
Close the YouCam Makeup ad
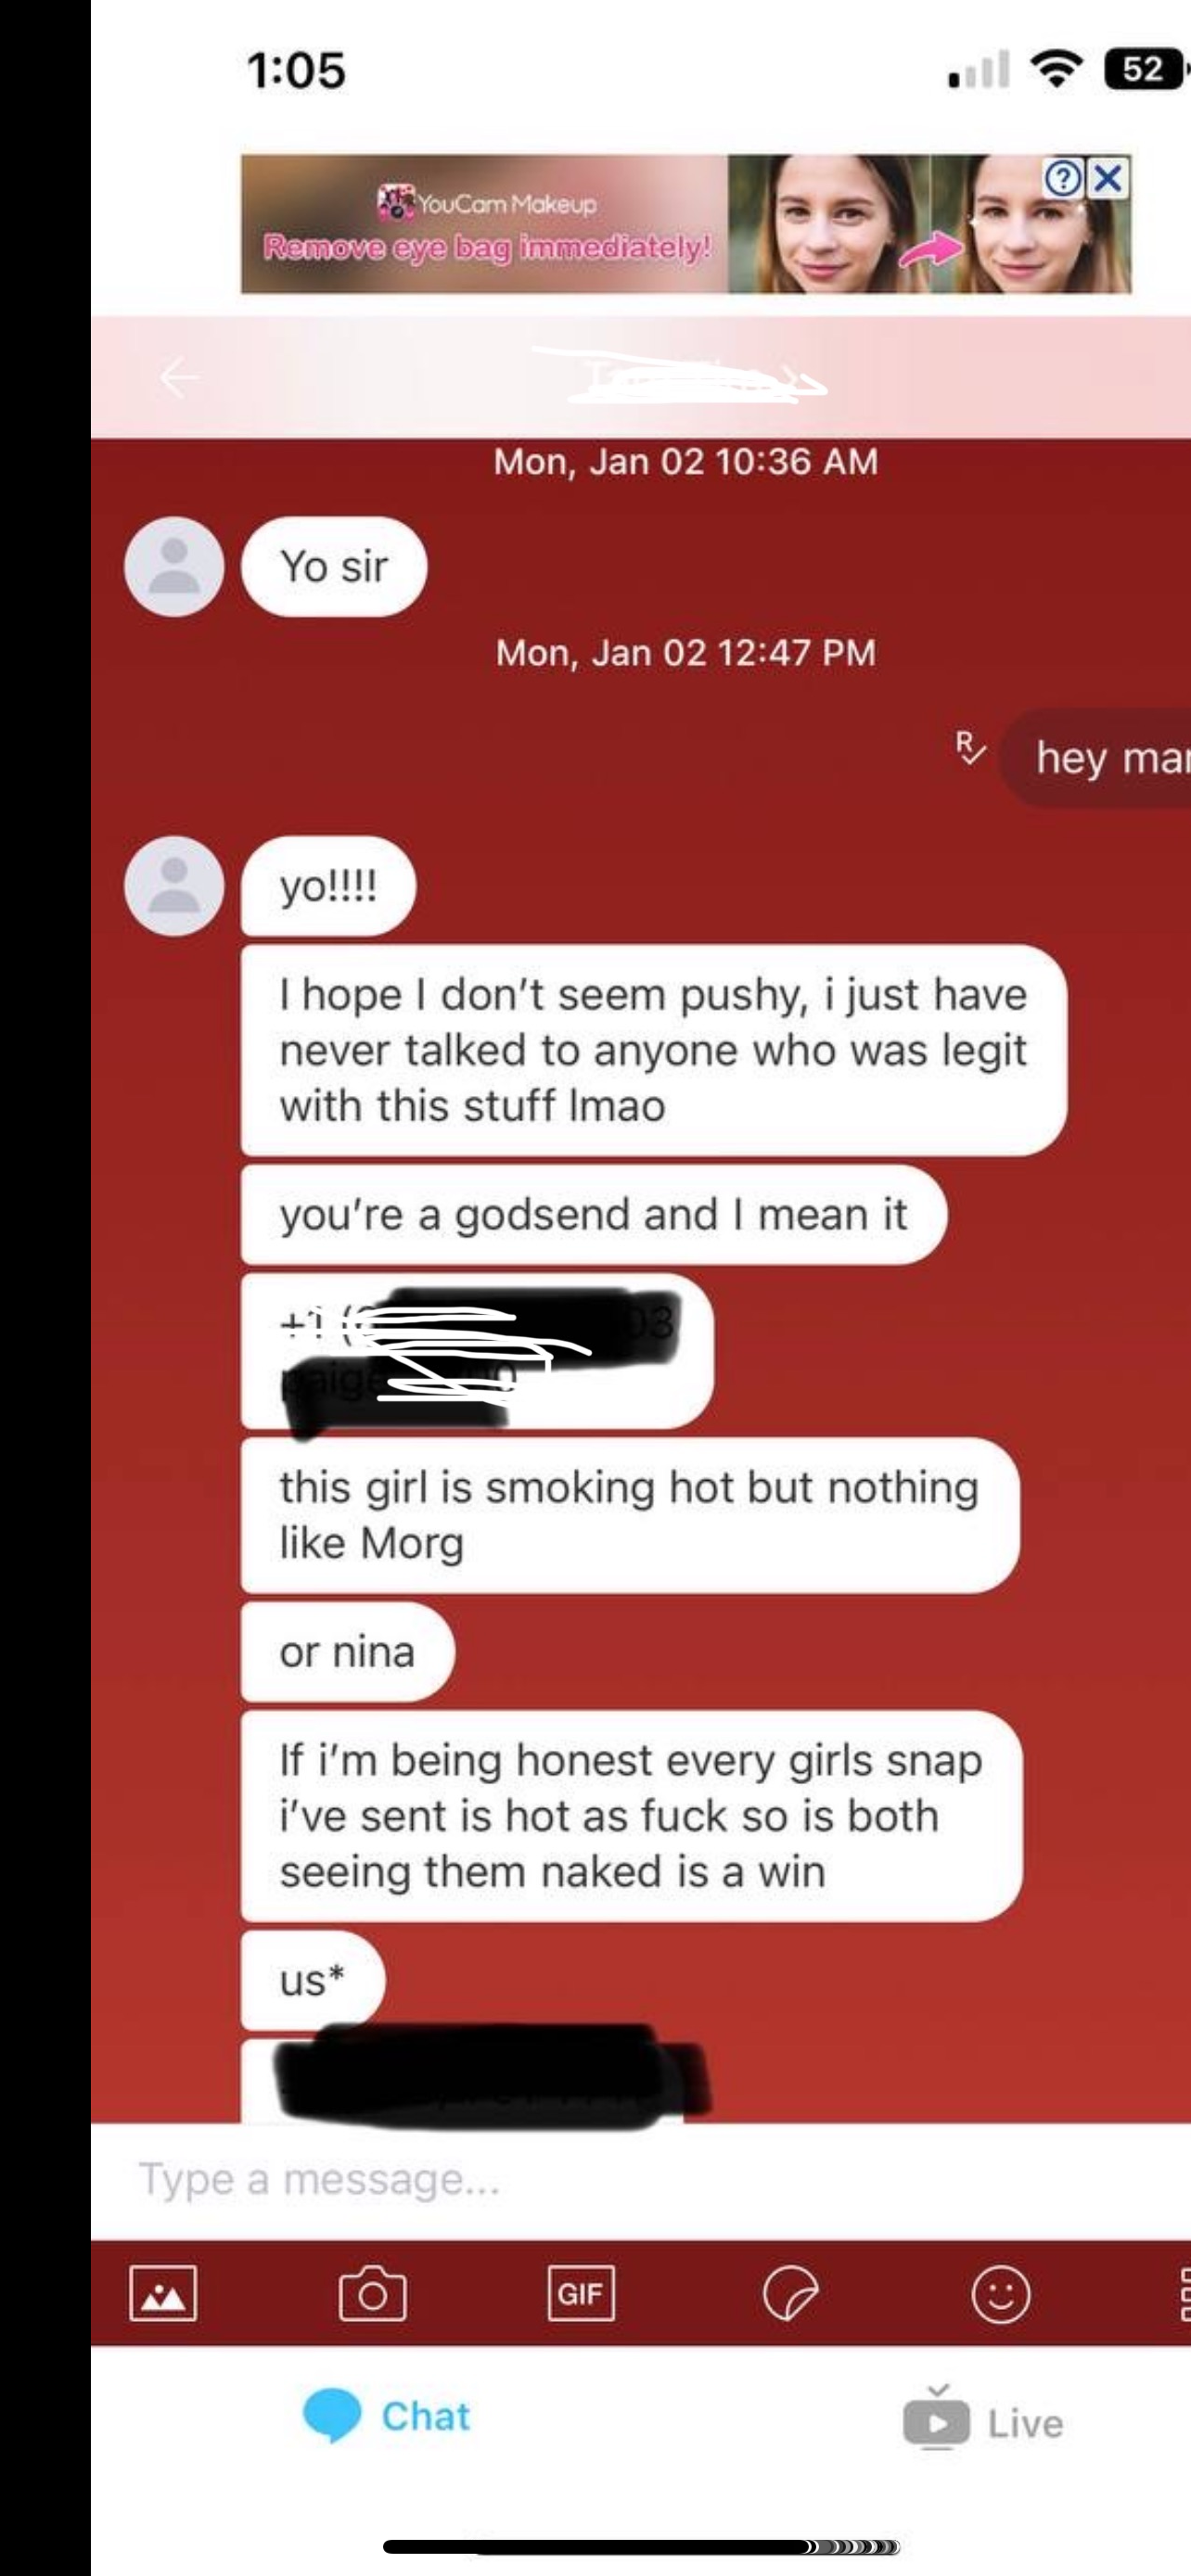1107,179
